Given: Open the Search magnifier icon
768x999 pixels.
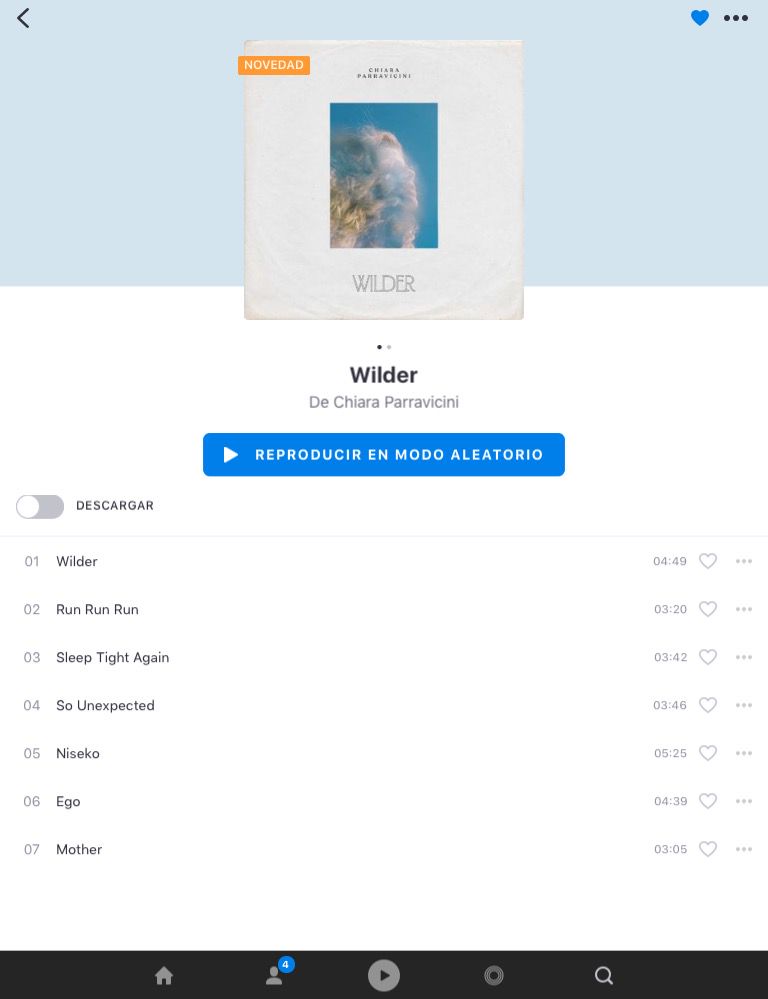Looking at the screenshot, I should click(x=604, y=975).
